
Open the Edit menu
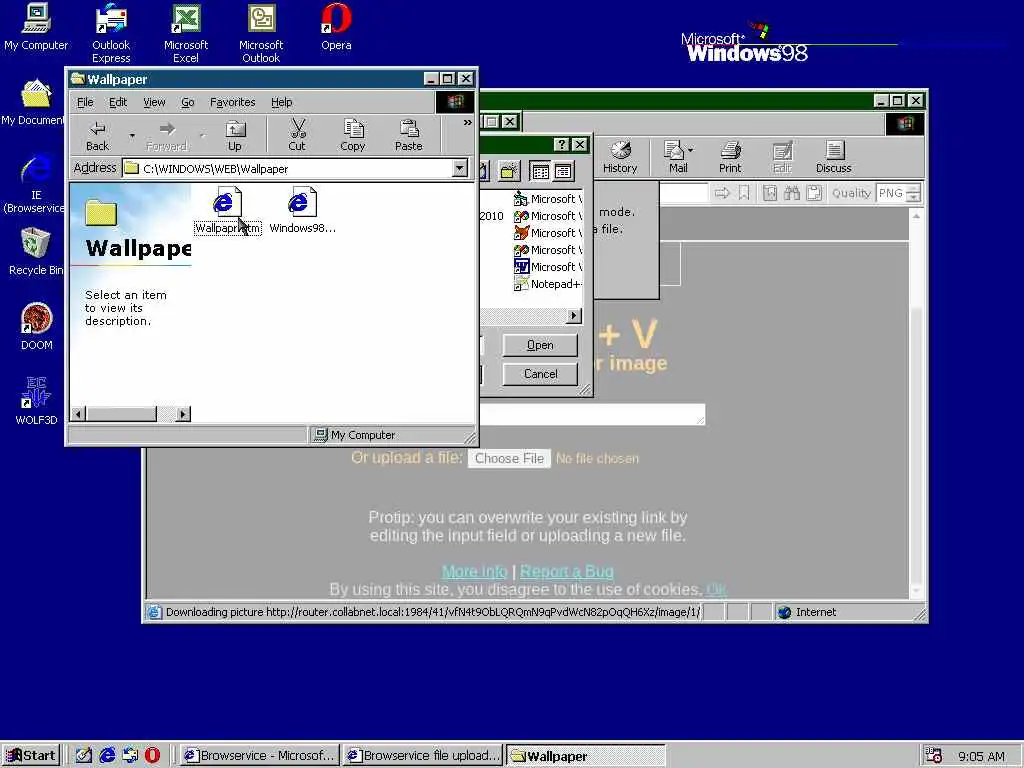tap(118, 102)
